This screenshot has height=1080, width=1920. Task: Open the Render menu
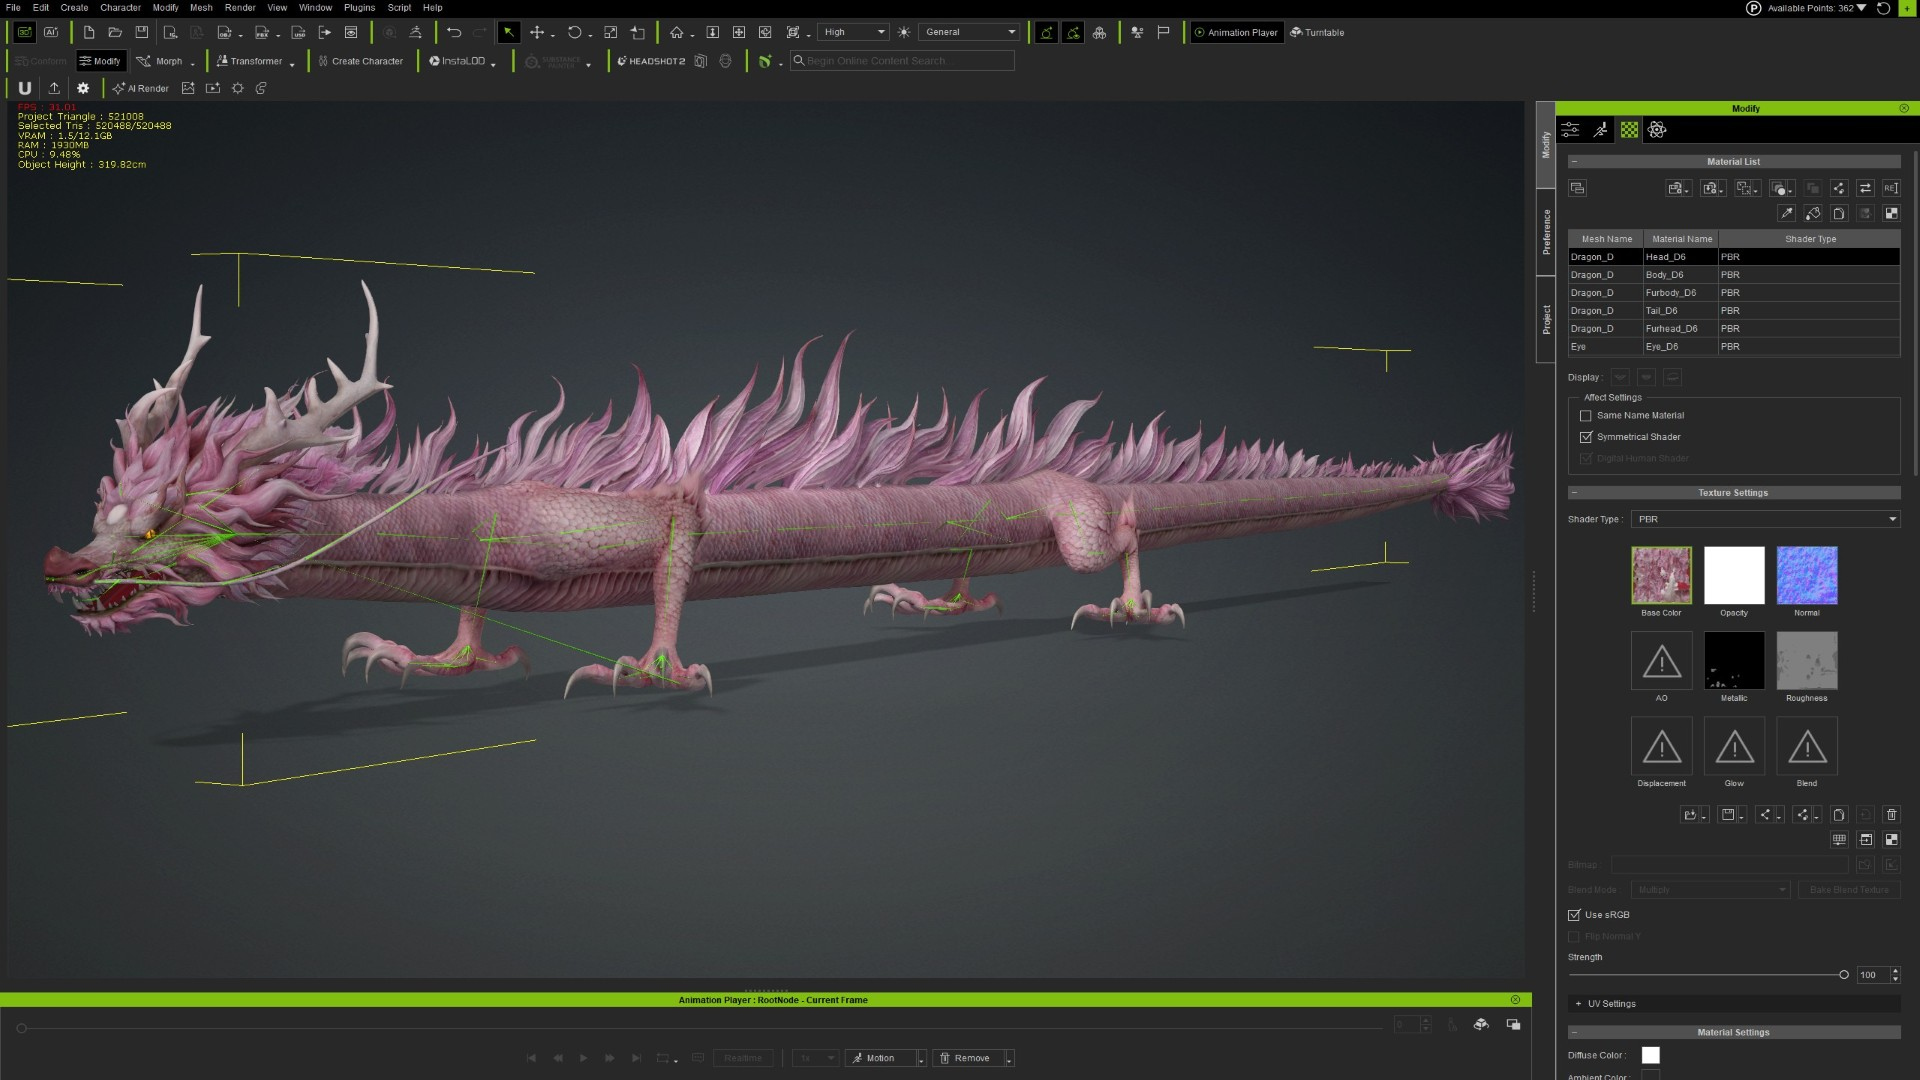(x=240, y=7)
